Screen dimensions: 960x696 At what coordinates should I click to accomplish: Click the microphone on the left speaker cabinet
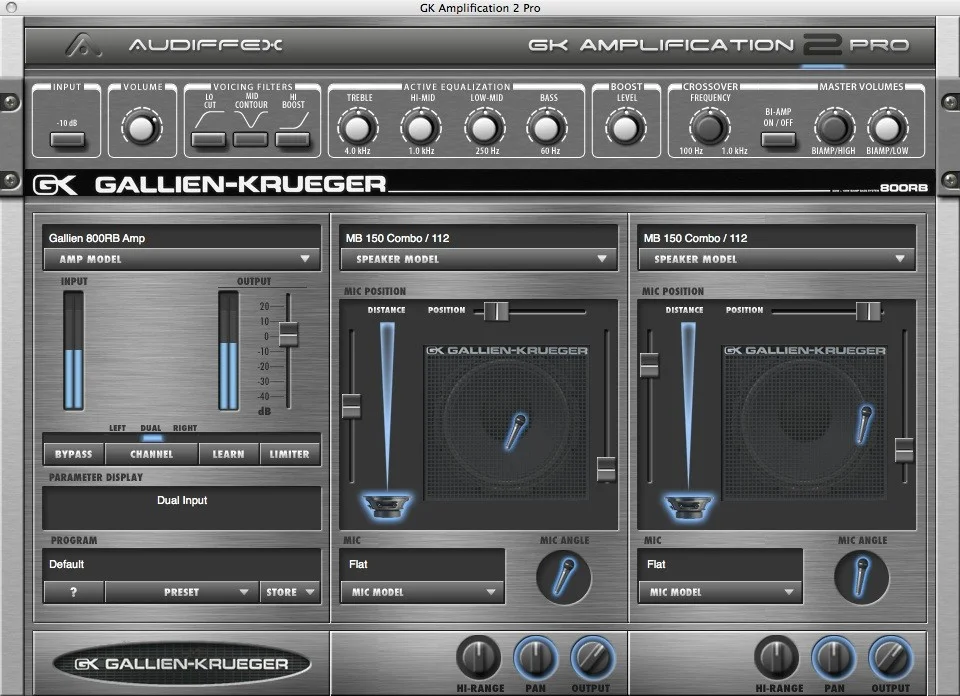pyautogui.click(x=519, y=429)
